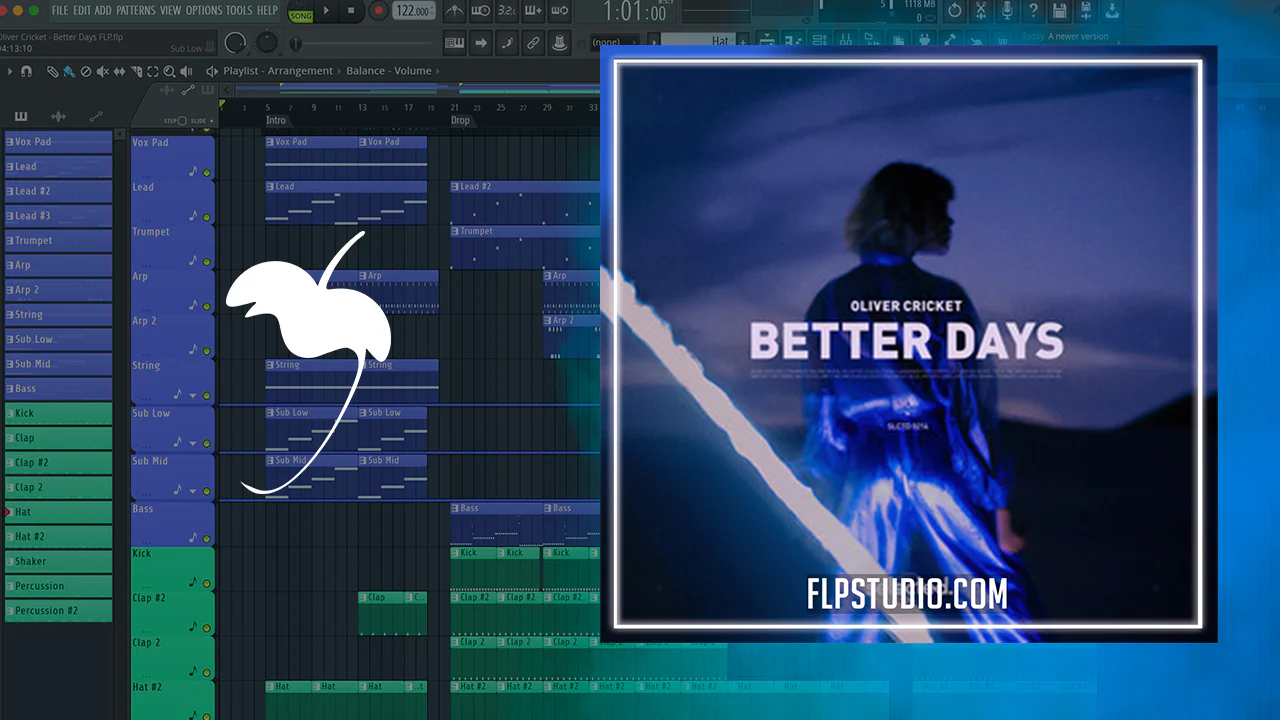Click the undo history icon
Image resolution: width=1280 pixels, height=720 pixels.
click(x=955, y=11)
